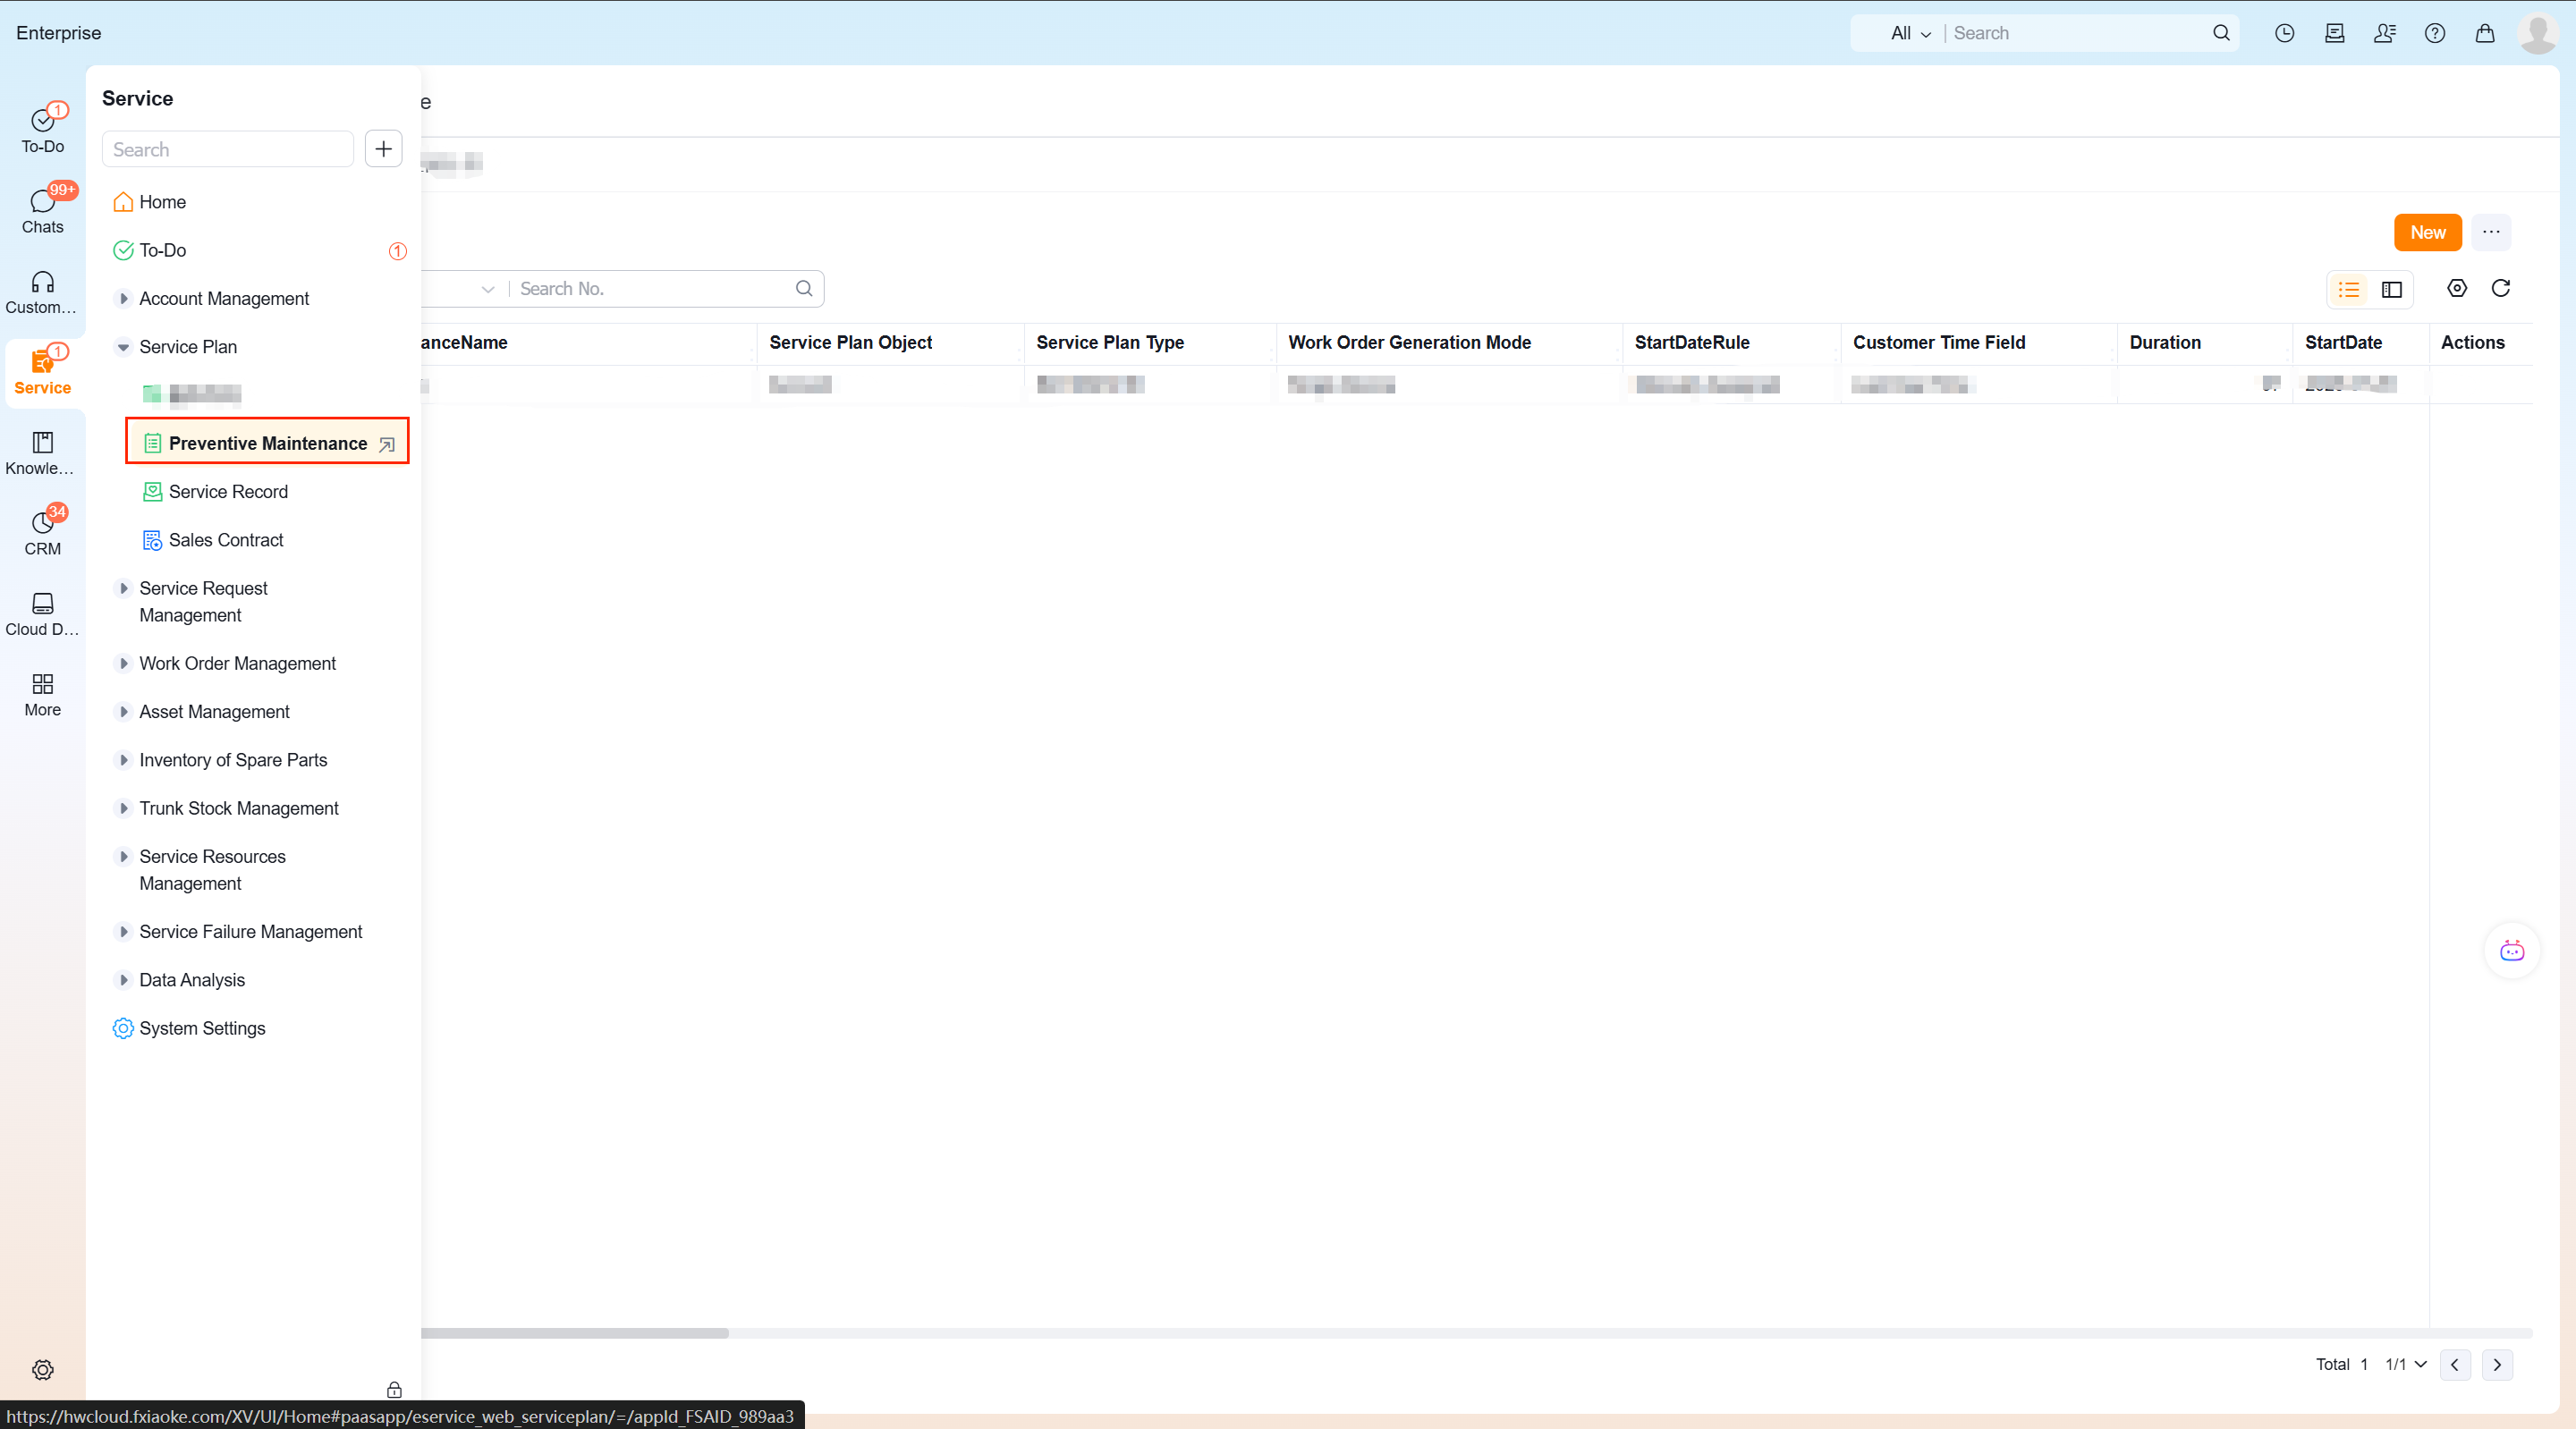Open the page number 1/1 dropdown
This screenshot has height=1429, width=2576.
click(2405, 1364)
